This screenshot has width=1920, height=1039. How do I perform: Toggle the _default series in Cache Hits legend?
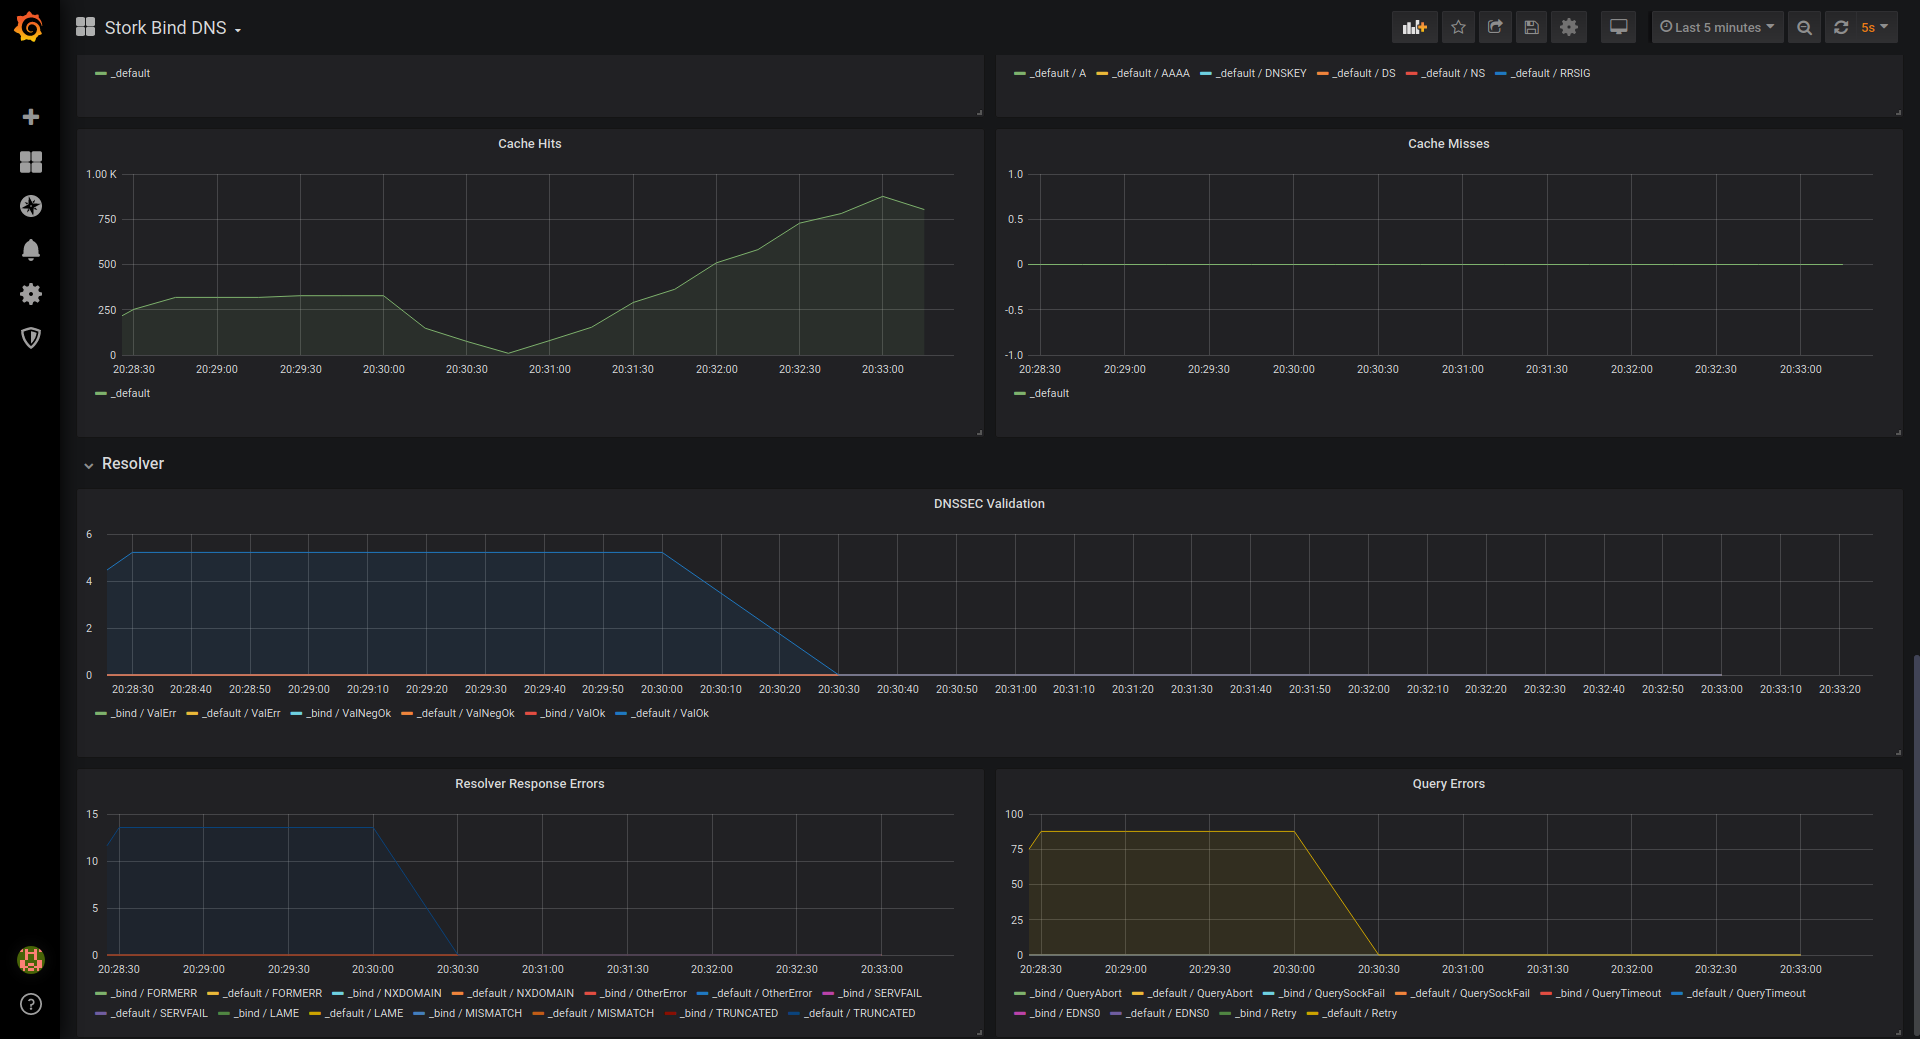coord(129,393)
